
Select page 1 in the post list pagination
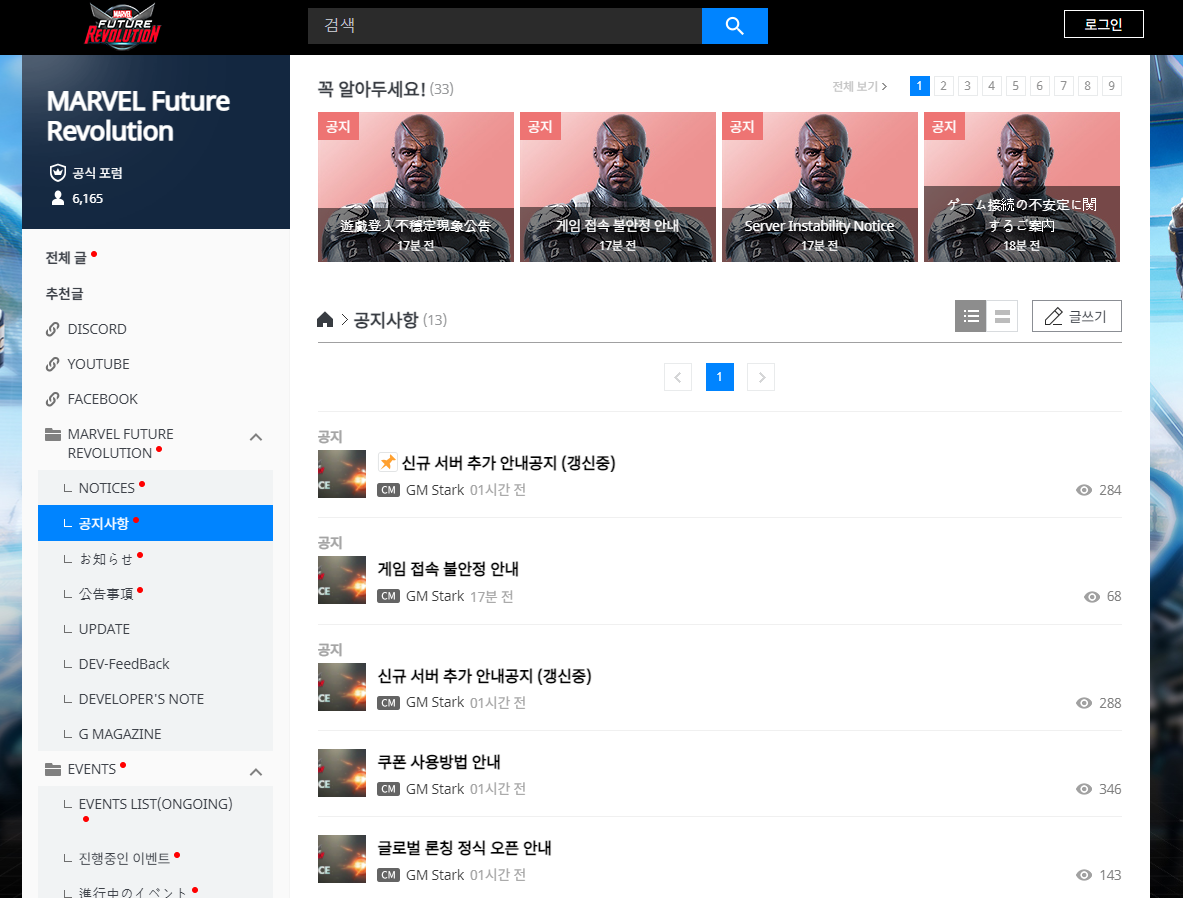click(x=719, y=377)
